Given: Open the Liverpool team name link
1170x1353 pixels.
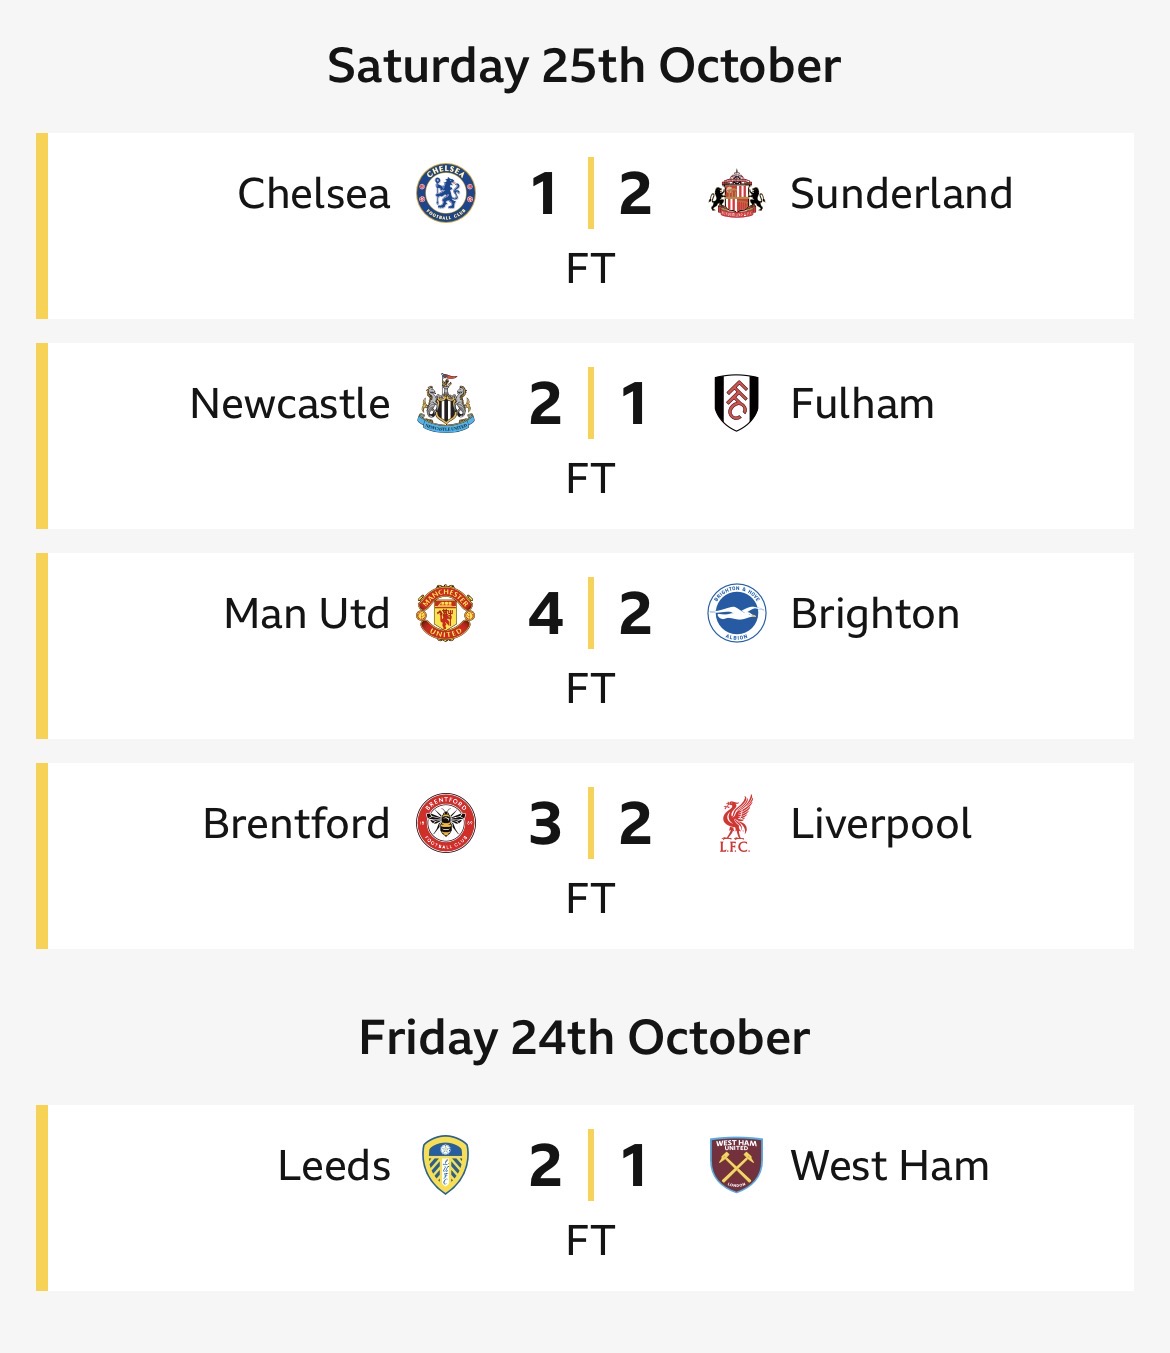Looking at the screenshot, I should (x=881, y=824).
